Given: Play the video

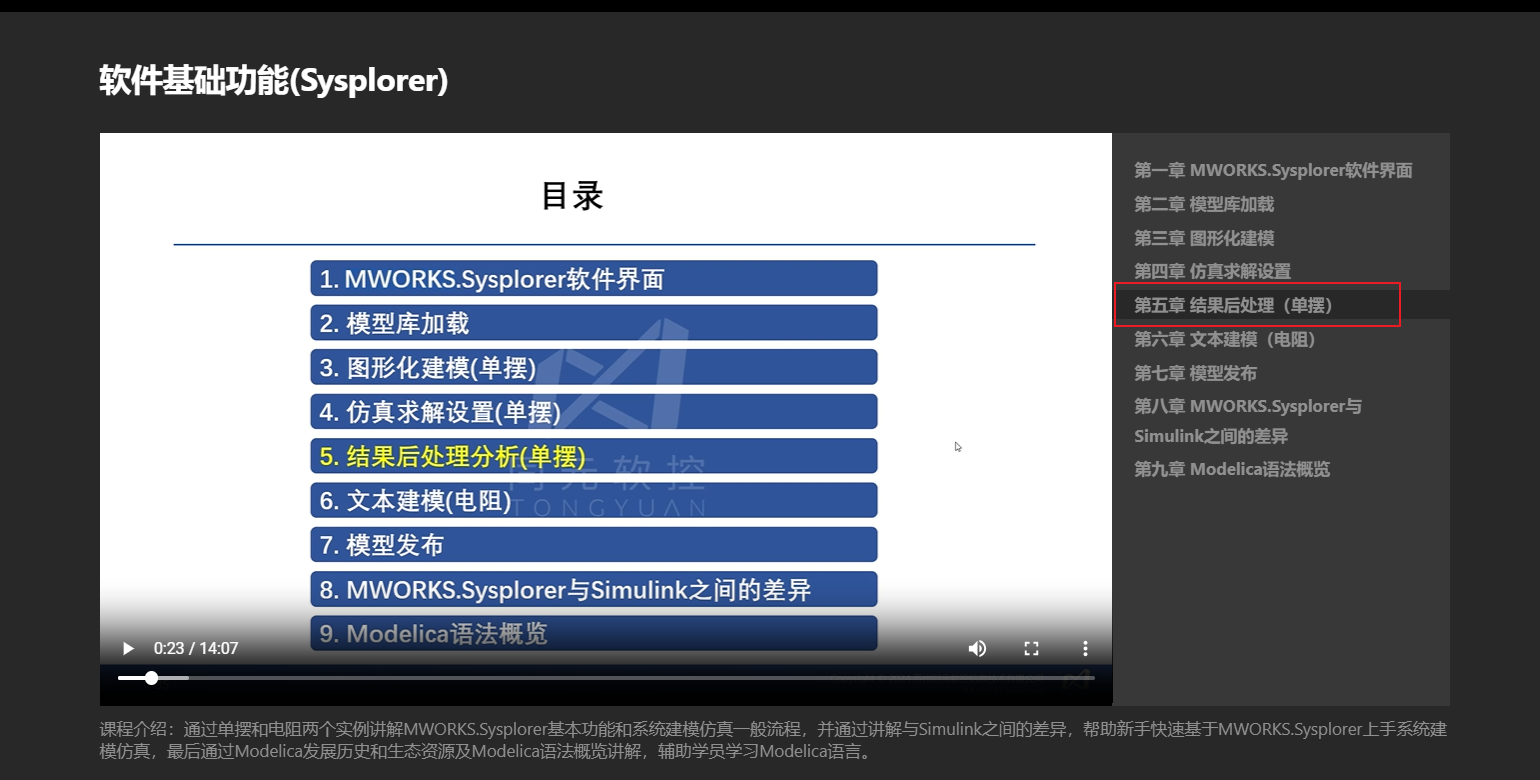Looking at the screenshot, I should coord(128,648).
